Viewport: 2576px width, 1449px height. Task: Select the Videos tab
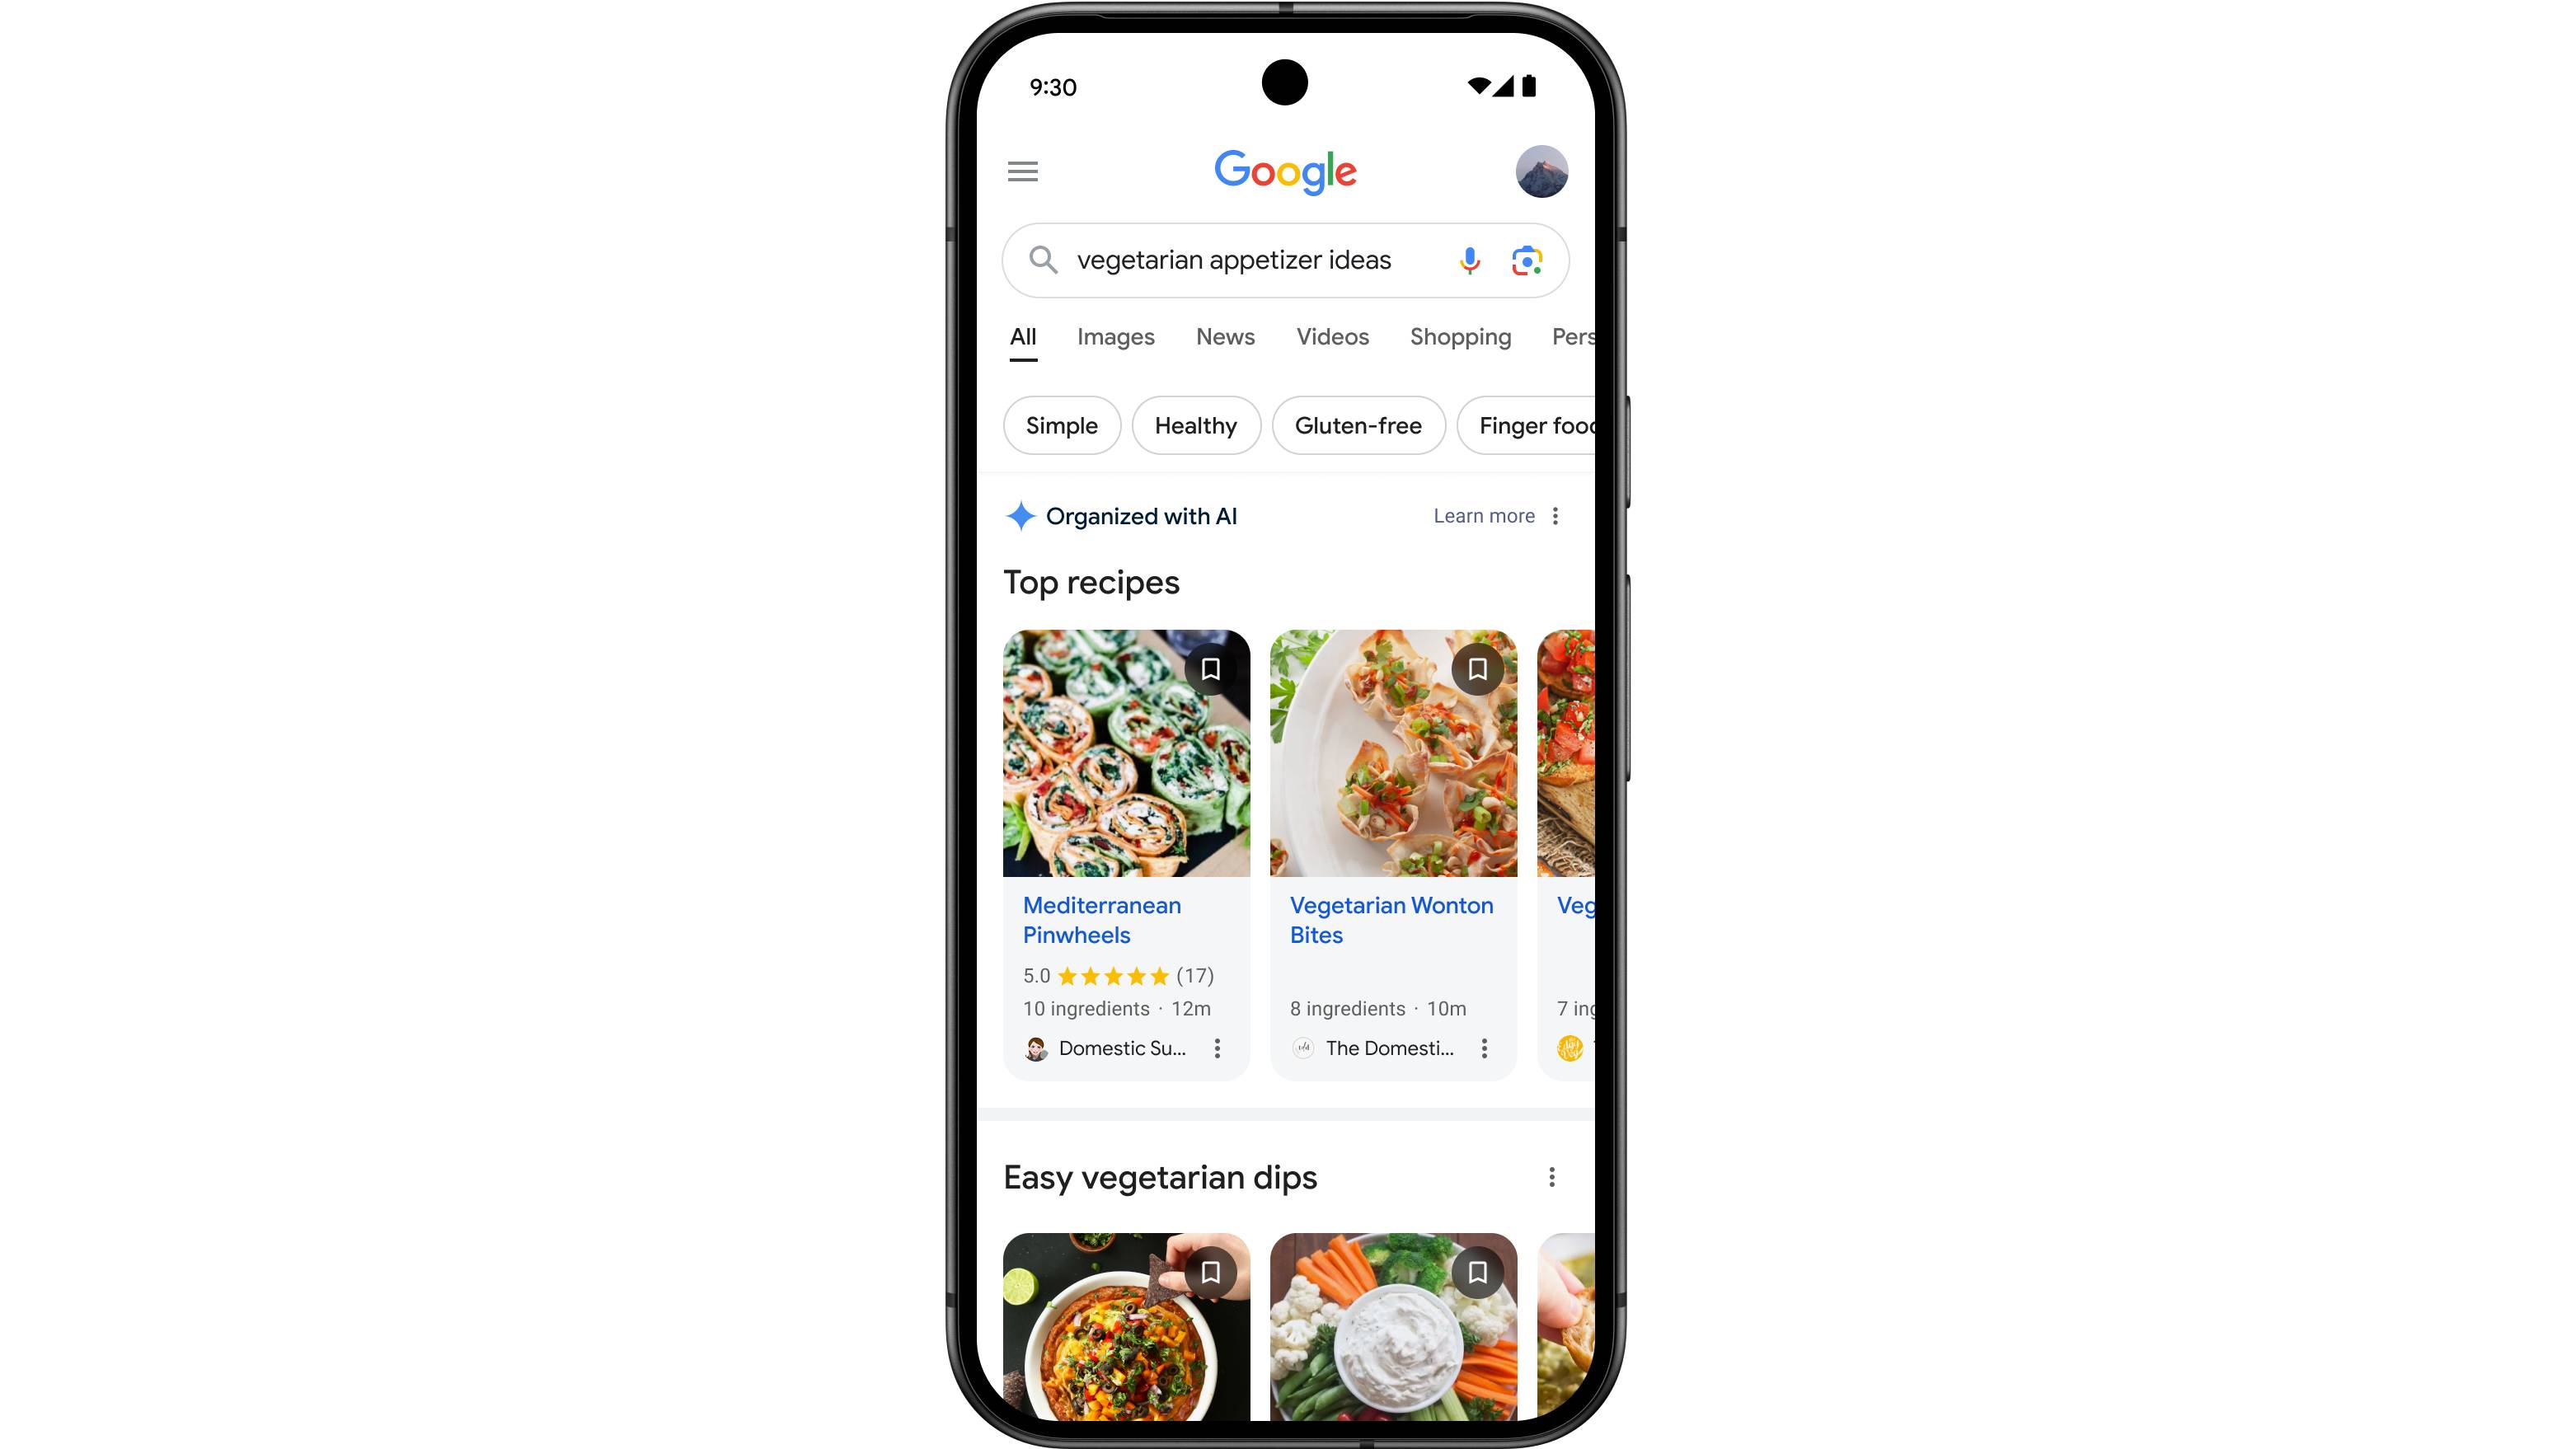point(1332,336)
